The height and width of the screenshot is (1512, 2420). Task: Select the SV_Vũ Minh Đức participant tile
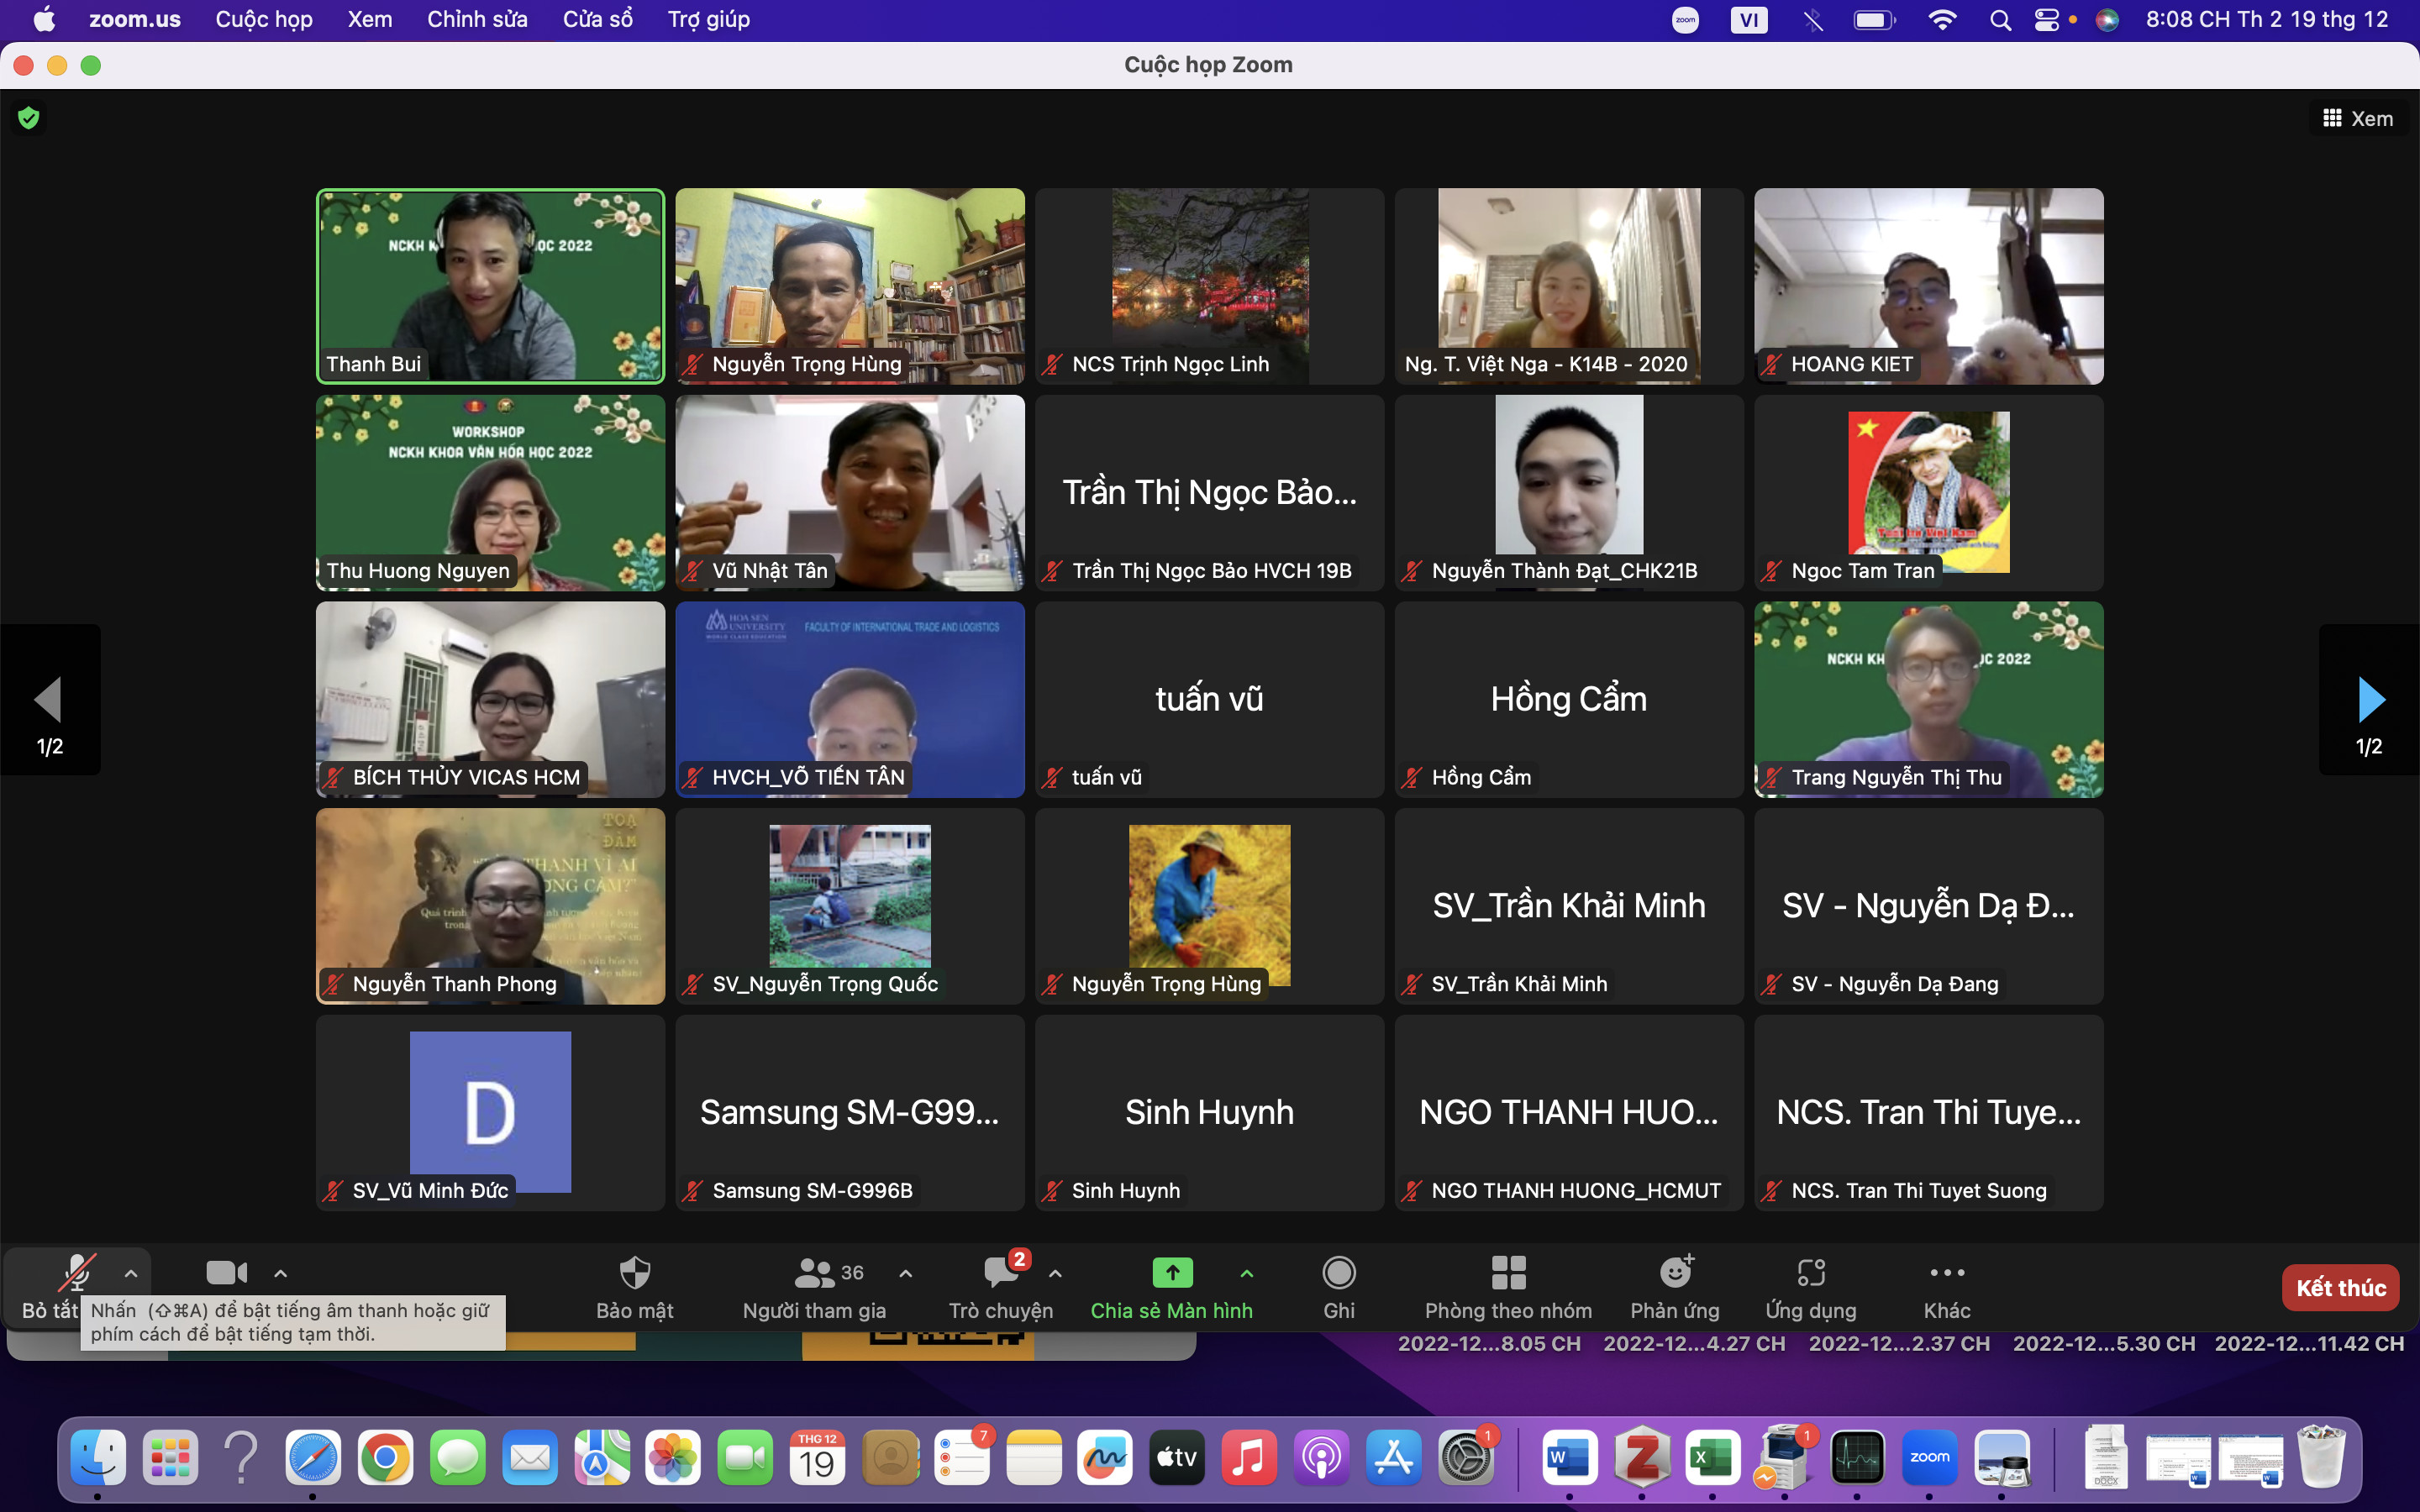click(x=490, y=1113)
